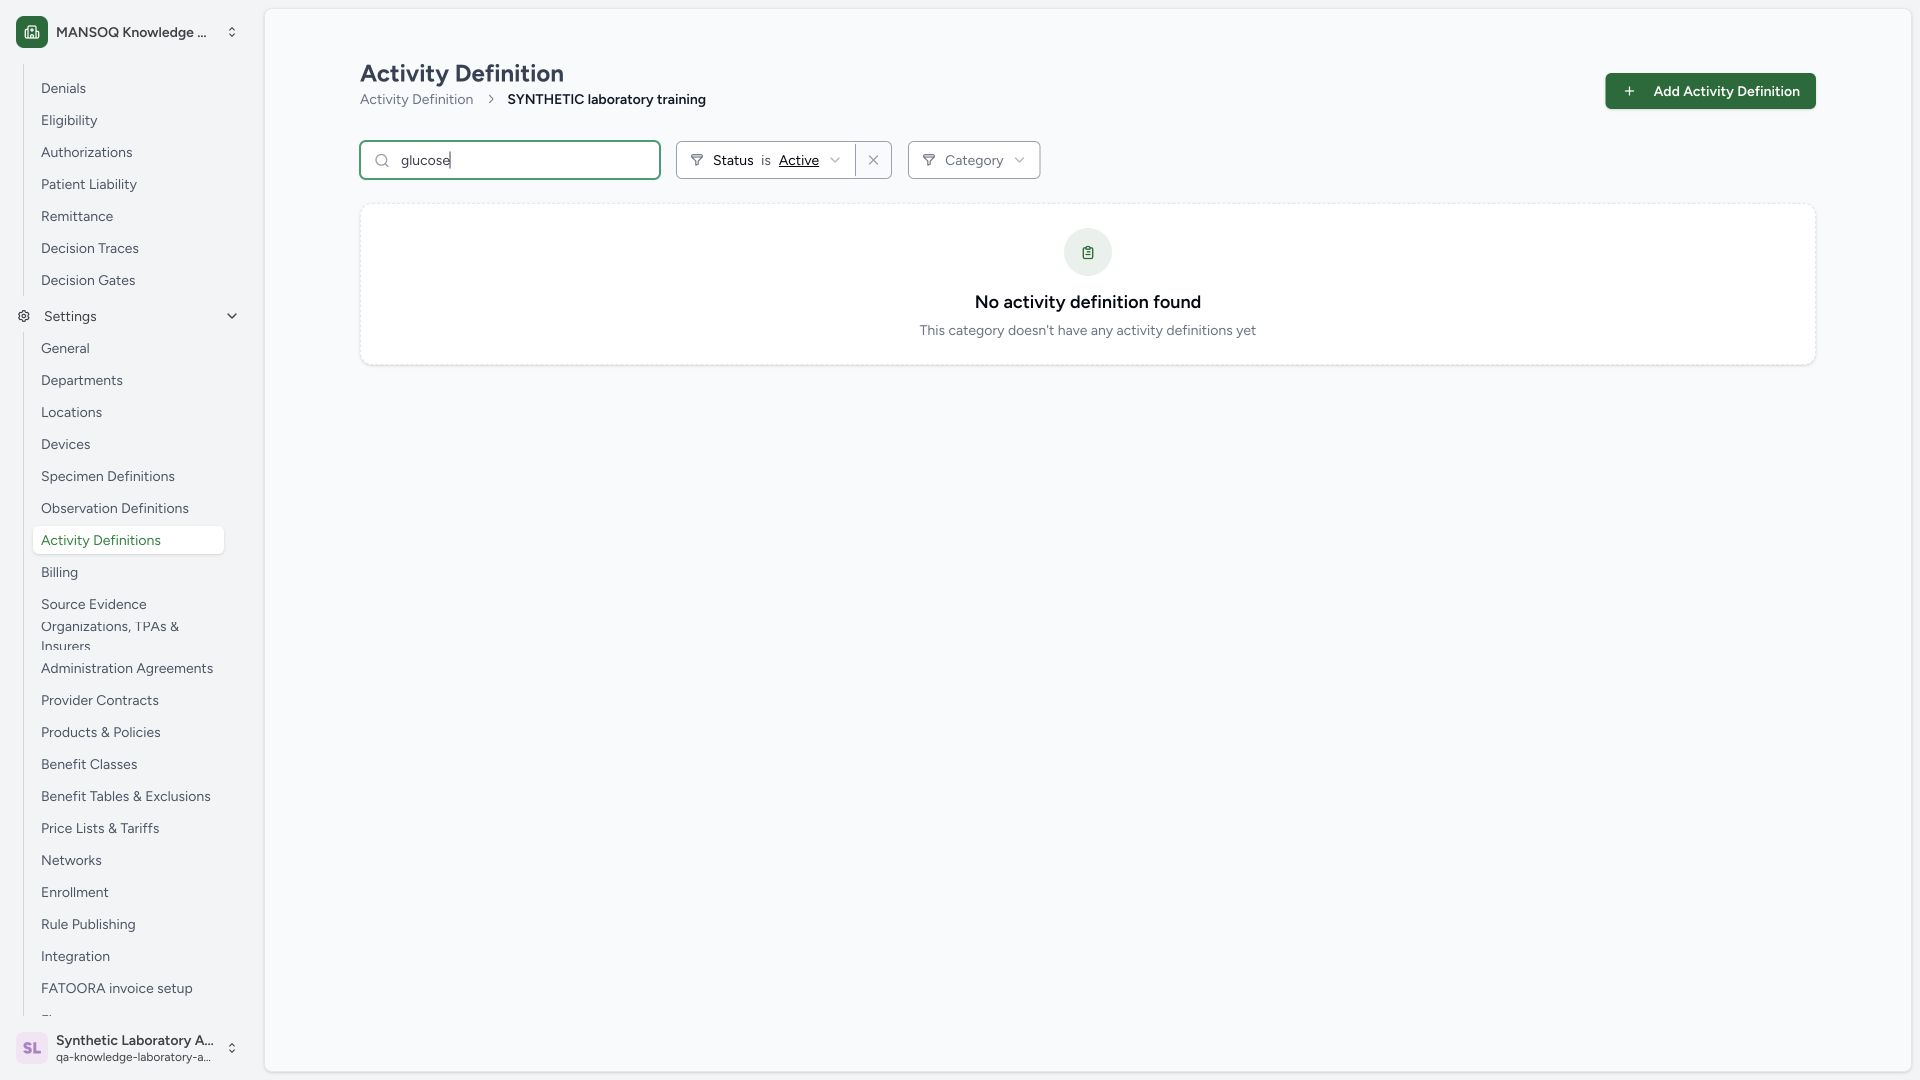Image resolution: width=1920 pixels, height=1080 pixels.
Task: Open Benefit Tables & Exclusions
Action: click(x=126, y=796)
